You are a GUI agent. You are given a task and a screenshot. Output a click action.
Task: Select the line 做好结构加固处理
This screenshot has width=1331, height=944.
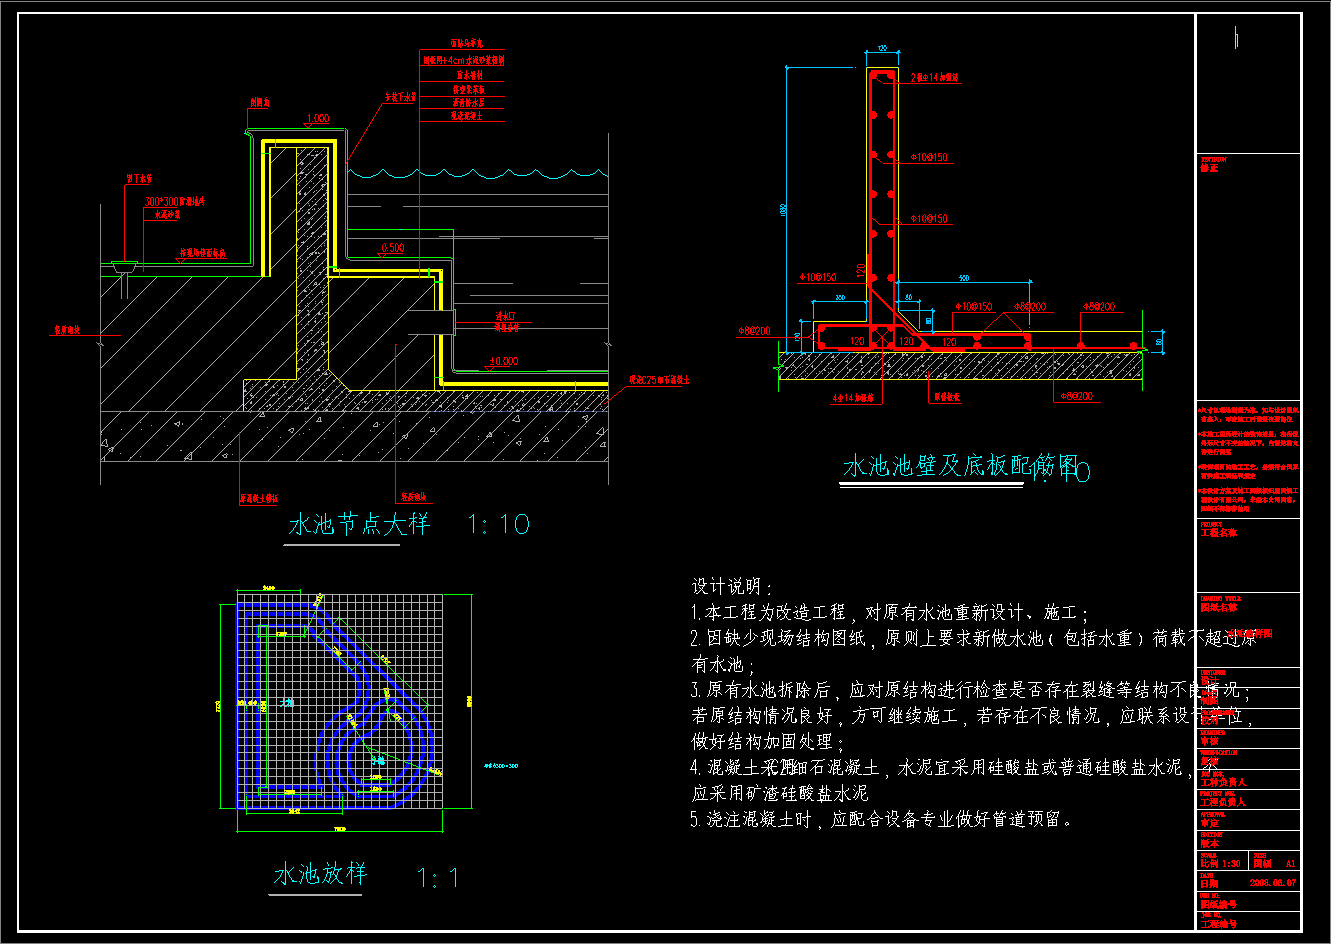[x=768, y=743]
